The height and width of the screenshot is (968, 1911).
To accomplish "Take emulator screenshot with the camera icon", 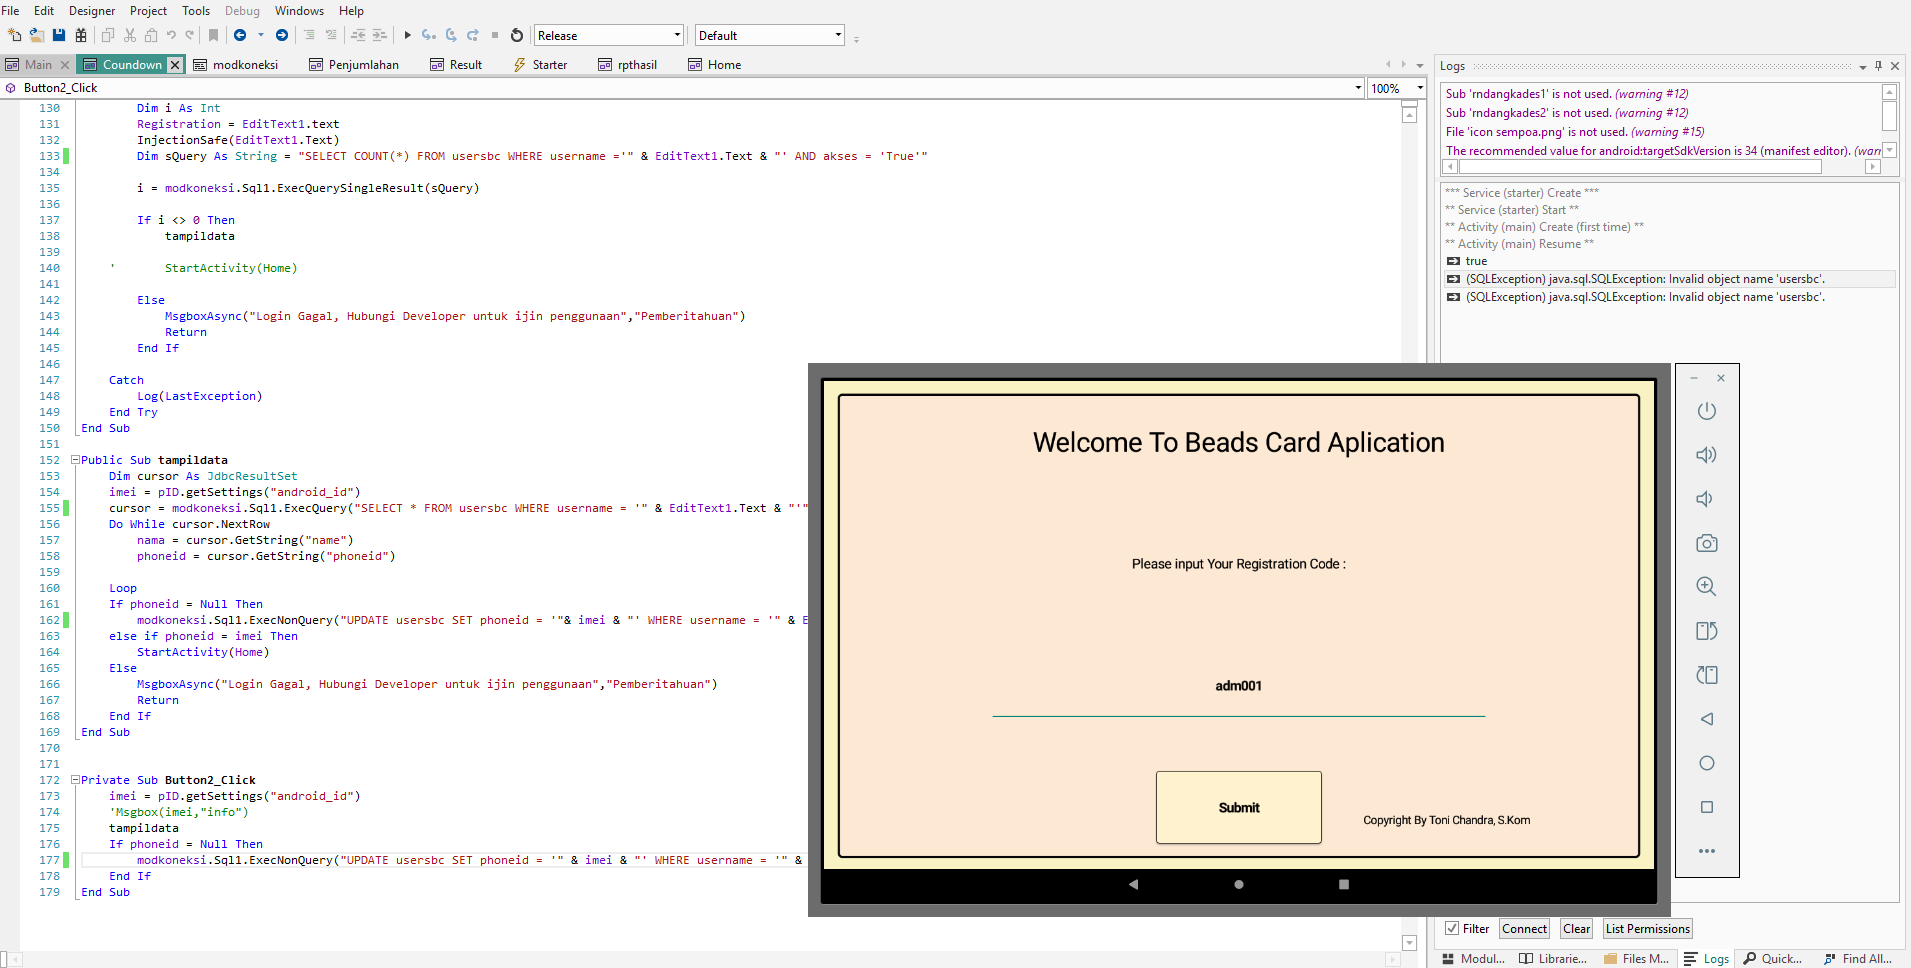I will [1706, 543].
